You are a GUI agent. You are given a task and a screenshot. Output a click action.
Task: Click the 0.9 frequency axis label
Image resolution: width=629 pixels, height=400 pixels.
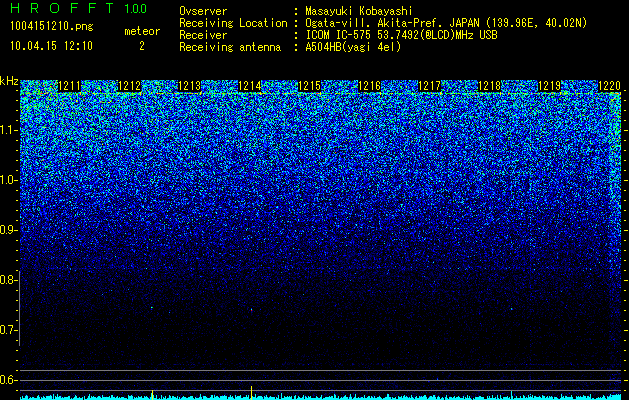coord(8,230)
